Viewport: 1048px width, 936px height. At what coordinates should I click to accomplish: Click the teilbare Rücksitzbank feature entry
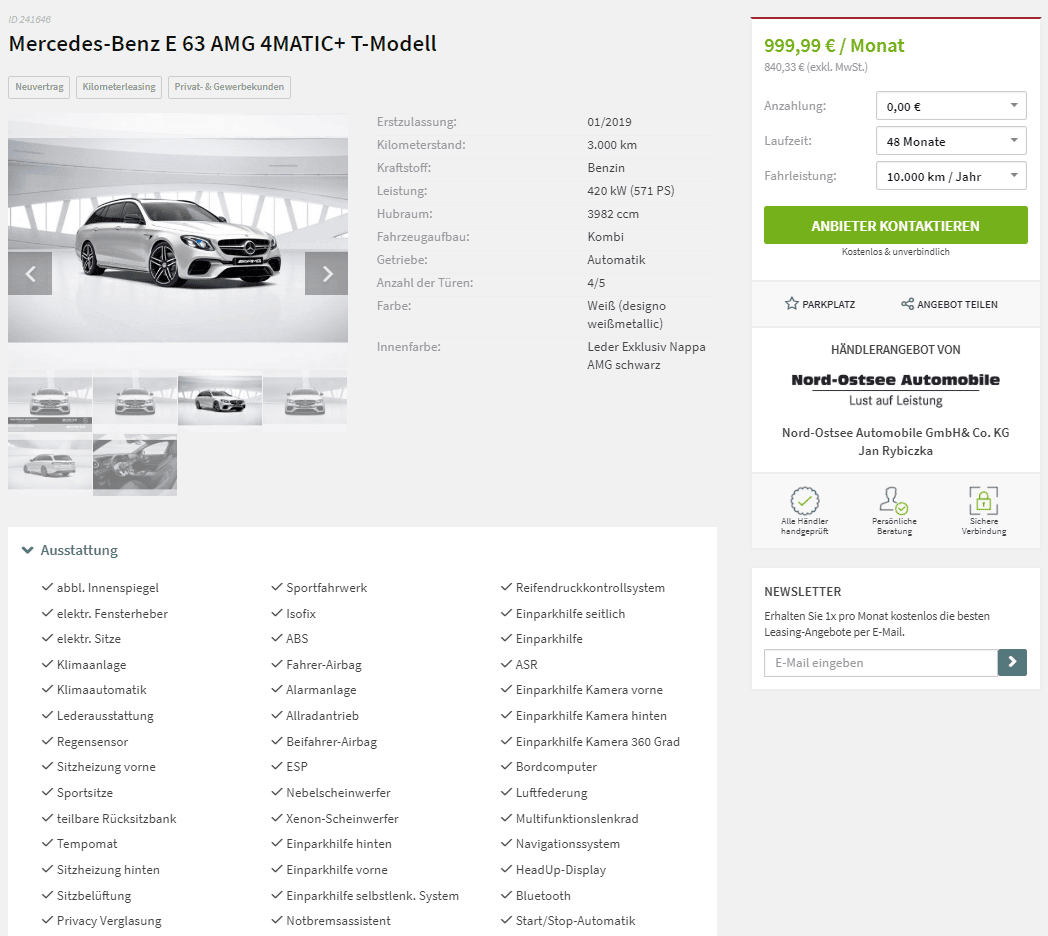(x=116, y=818)
